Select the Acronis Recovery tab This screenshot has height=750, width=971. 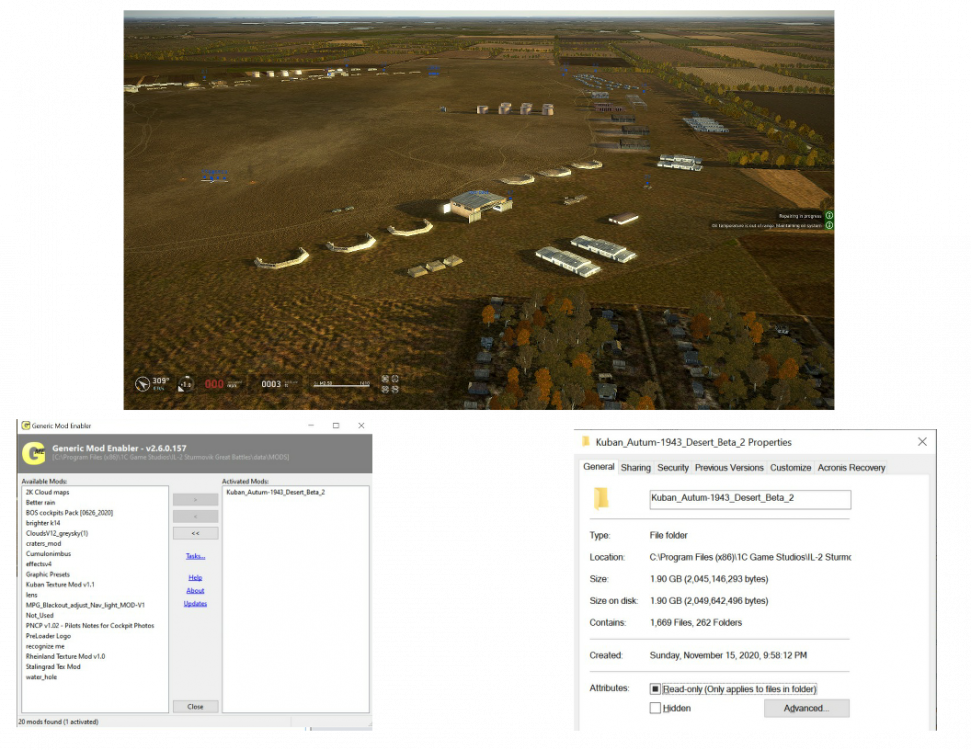[851, 468]
